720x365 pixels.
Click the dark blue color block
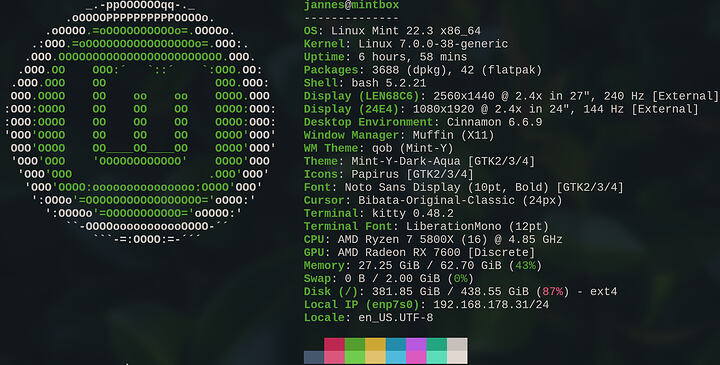[x=396, y=344]
